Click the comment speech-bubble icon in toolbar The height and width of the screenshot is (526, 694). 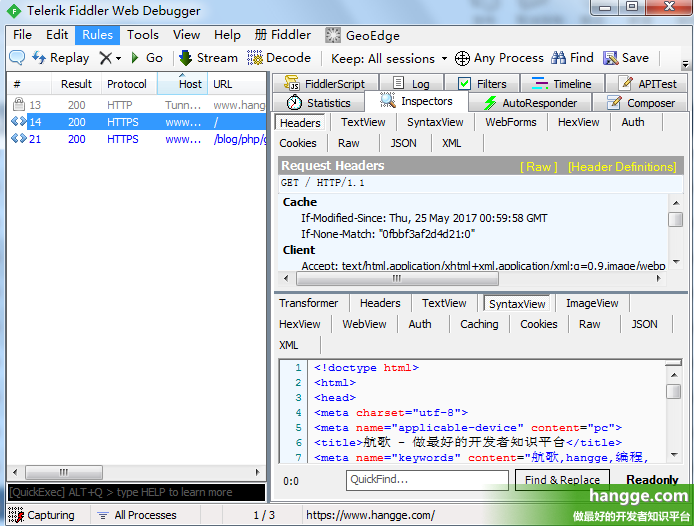[x=17, y=58]
